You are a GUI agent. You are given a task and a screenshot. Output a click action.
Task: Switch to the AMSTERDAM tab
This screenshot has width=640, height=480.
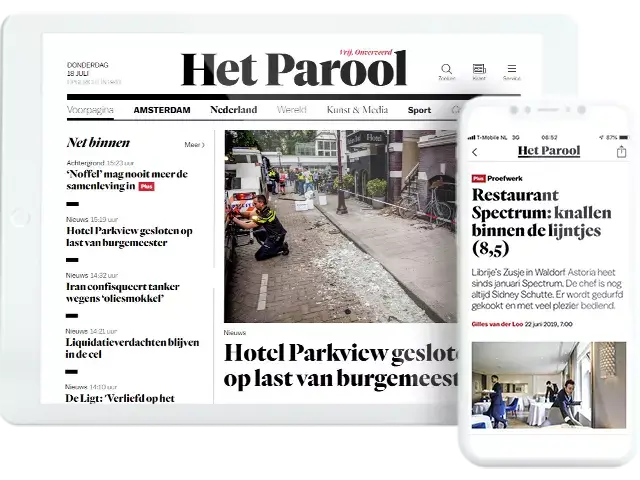162,110
